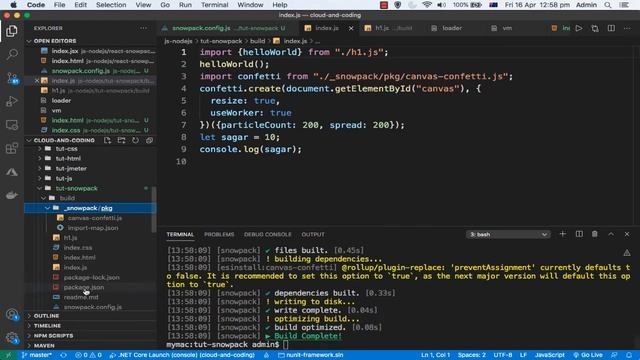640x360 pixels.
Task: Close index.js in Open Editors list
Action: (x=37, y=81)
